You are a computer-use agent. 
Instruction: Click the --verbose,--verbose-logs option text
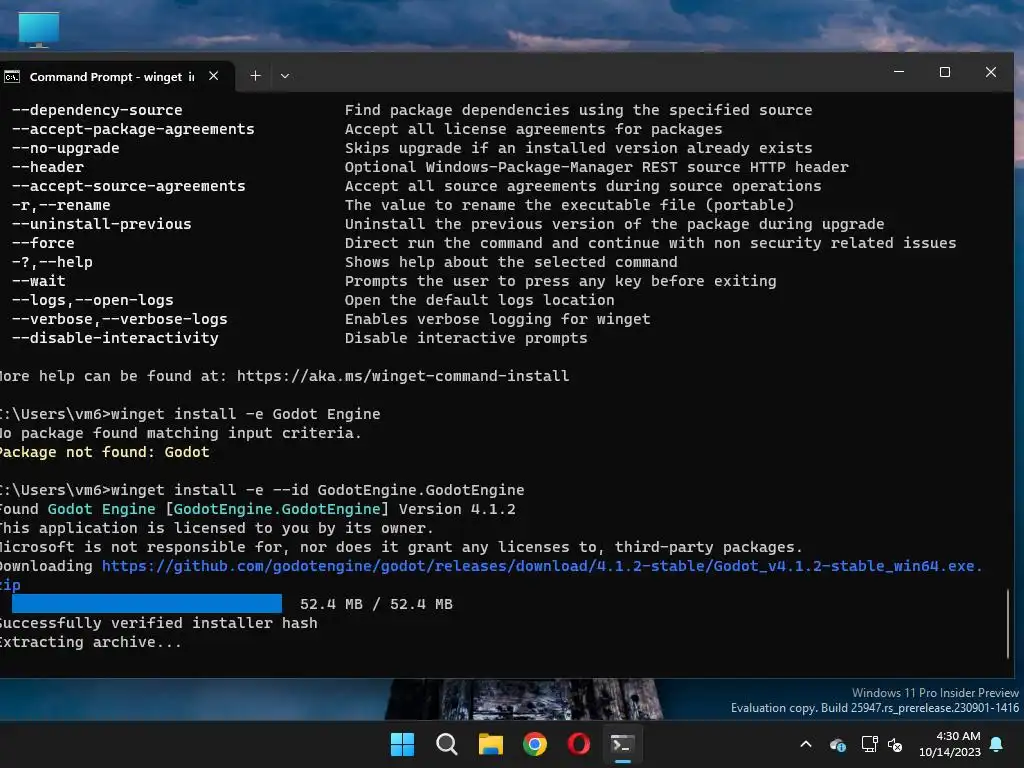pyautogui.click(x=120, y=319)
